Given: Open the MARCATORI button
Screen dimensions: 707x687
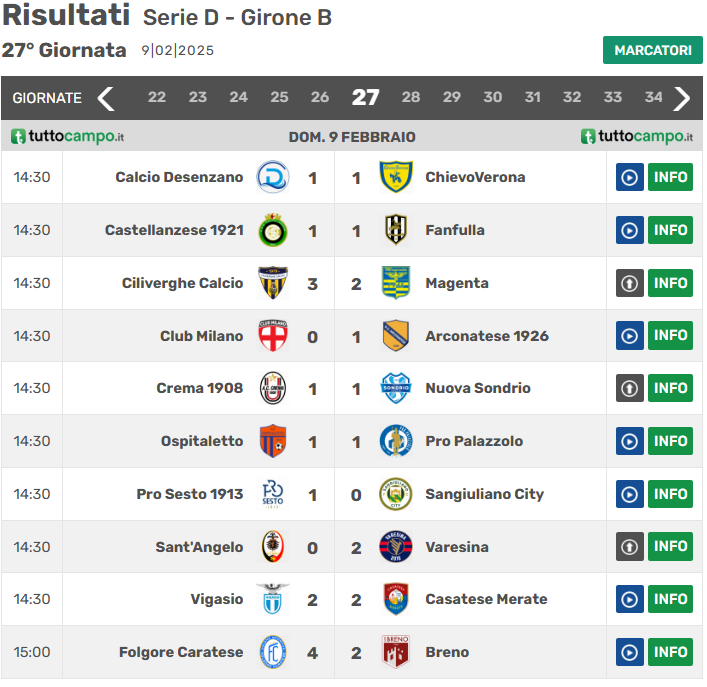Looking at the screenshot, I should (652, 50).
